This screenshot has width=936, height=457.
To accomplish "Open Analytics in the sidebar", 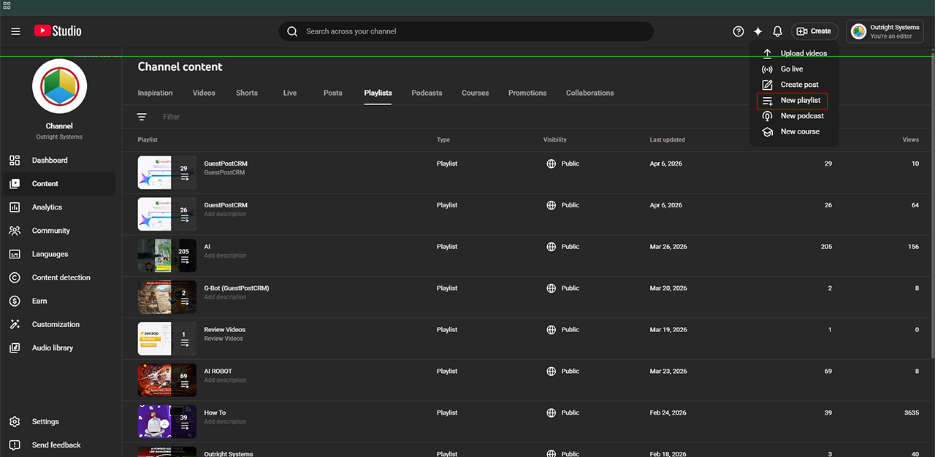I will tap(60, 207).
